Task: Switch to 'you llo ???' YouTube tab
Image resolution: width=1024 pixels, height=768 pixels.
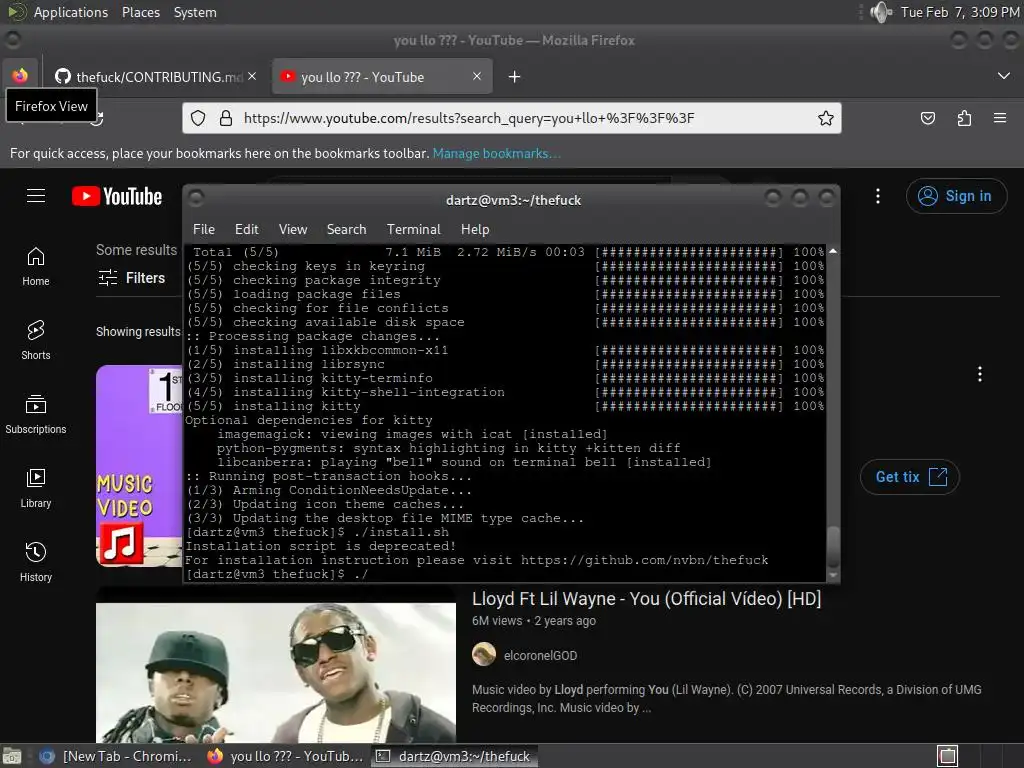Action: click(382, 76)
